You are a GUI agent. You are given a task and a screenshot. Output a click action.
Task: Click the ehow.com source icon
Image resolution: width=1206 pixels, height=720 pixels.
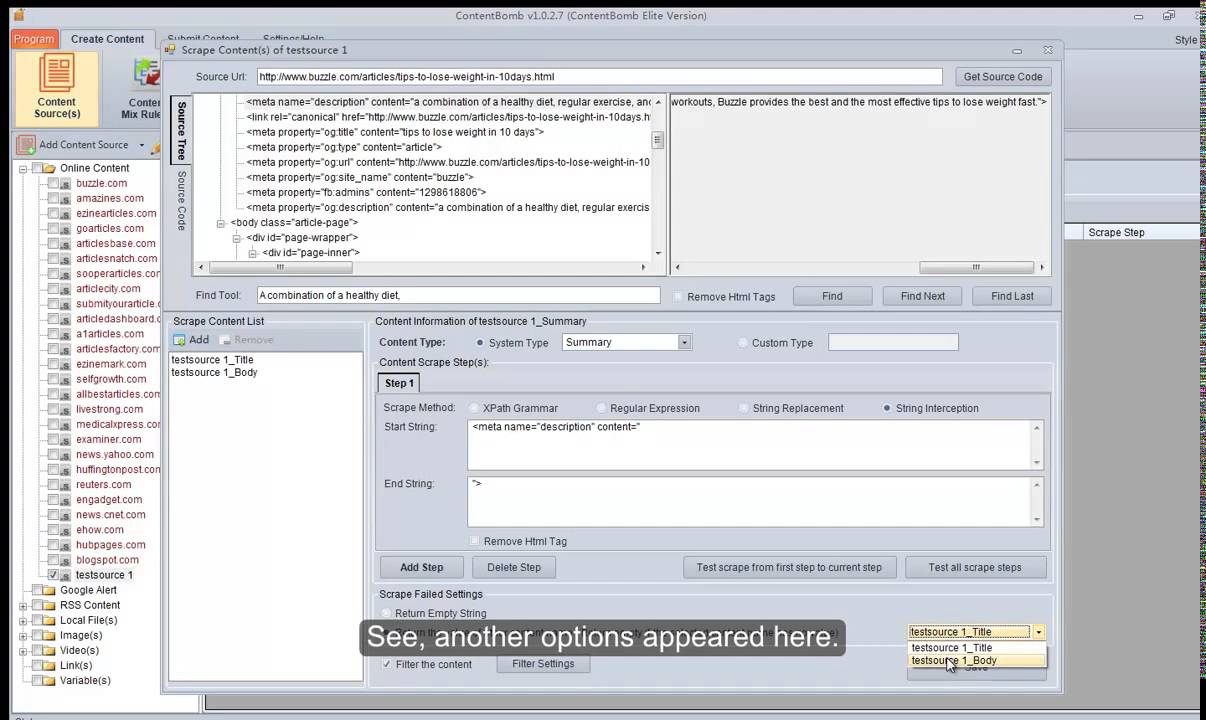[66, 530]
